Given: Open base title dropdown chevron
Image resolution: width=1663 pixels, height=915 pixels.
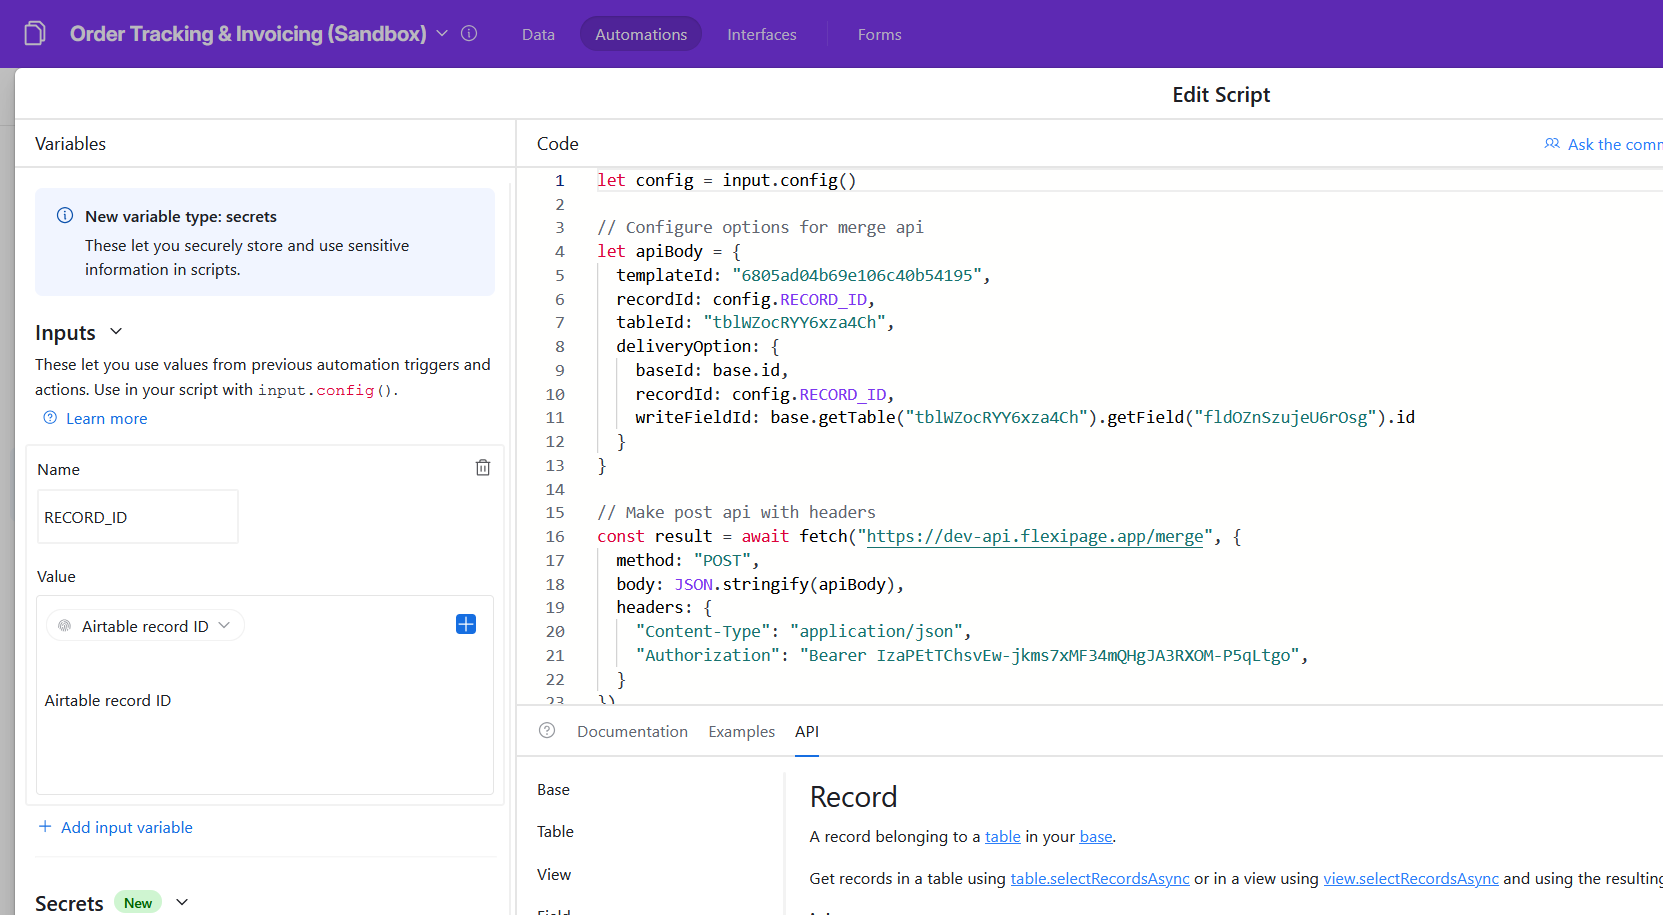Looking at the screenshot, I should point(442,33).
